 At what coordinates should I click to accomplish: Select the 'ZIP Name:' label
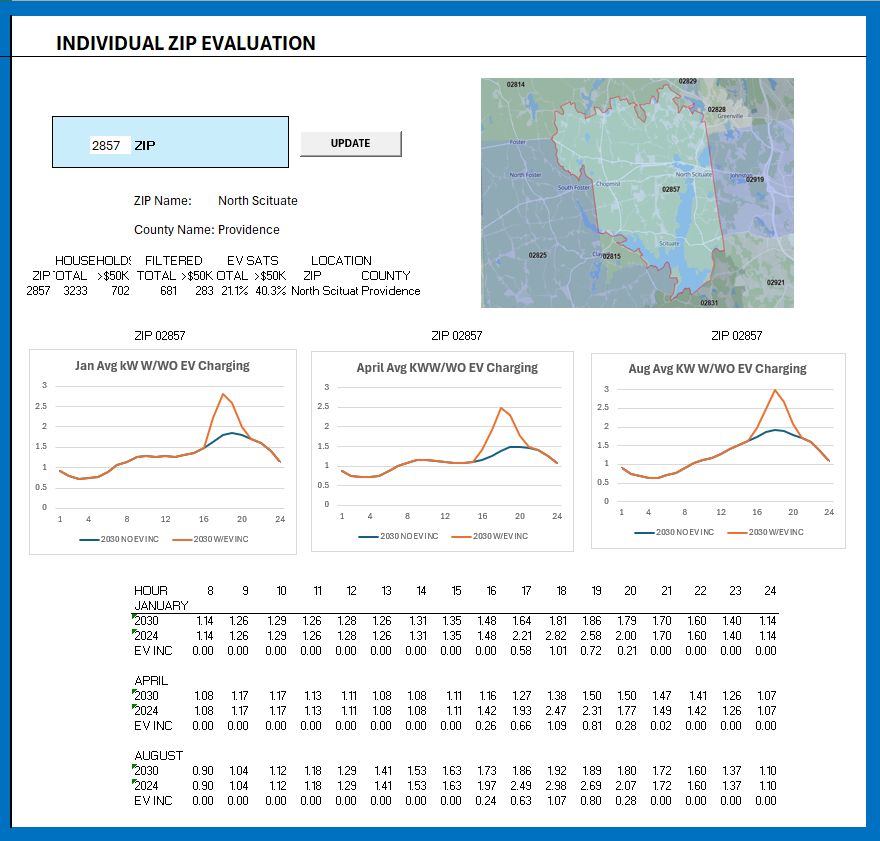tap(162, 201)
